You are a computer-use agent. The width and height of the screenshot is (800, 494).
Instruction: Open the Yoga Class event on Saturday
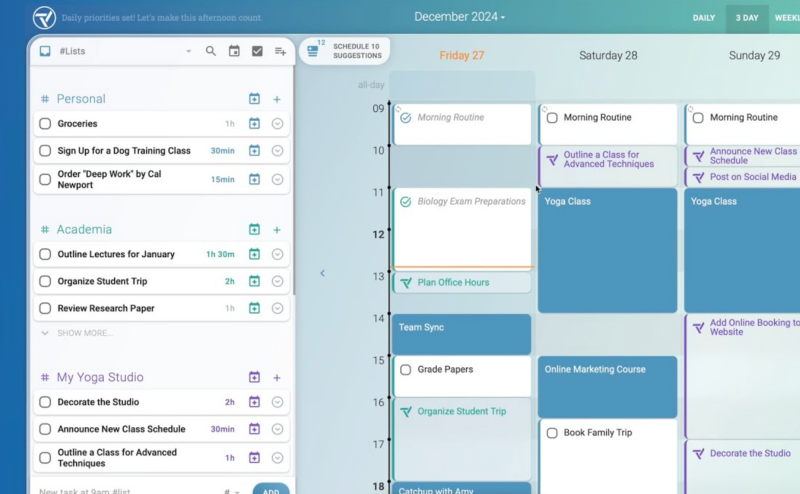click(x=607, y=250)
